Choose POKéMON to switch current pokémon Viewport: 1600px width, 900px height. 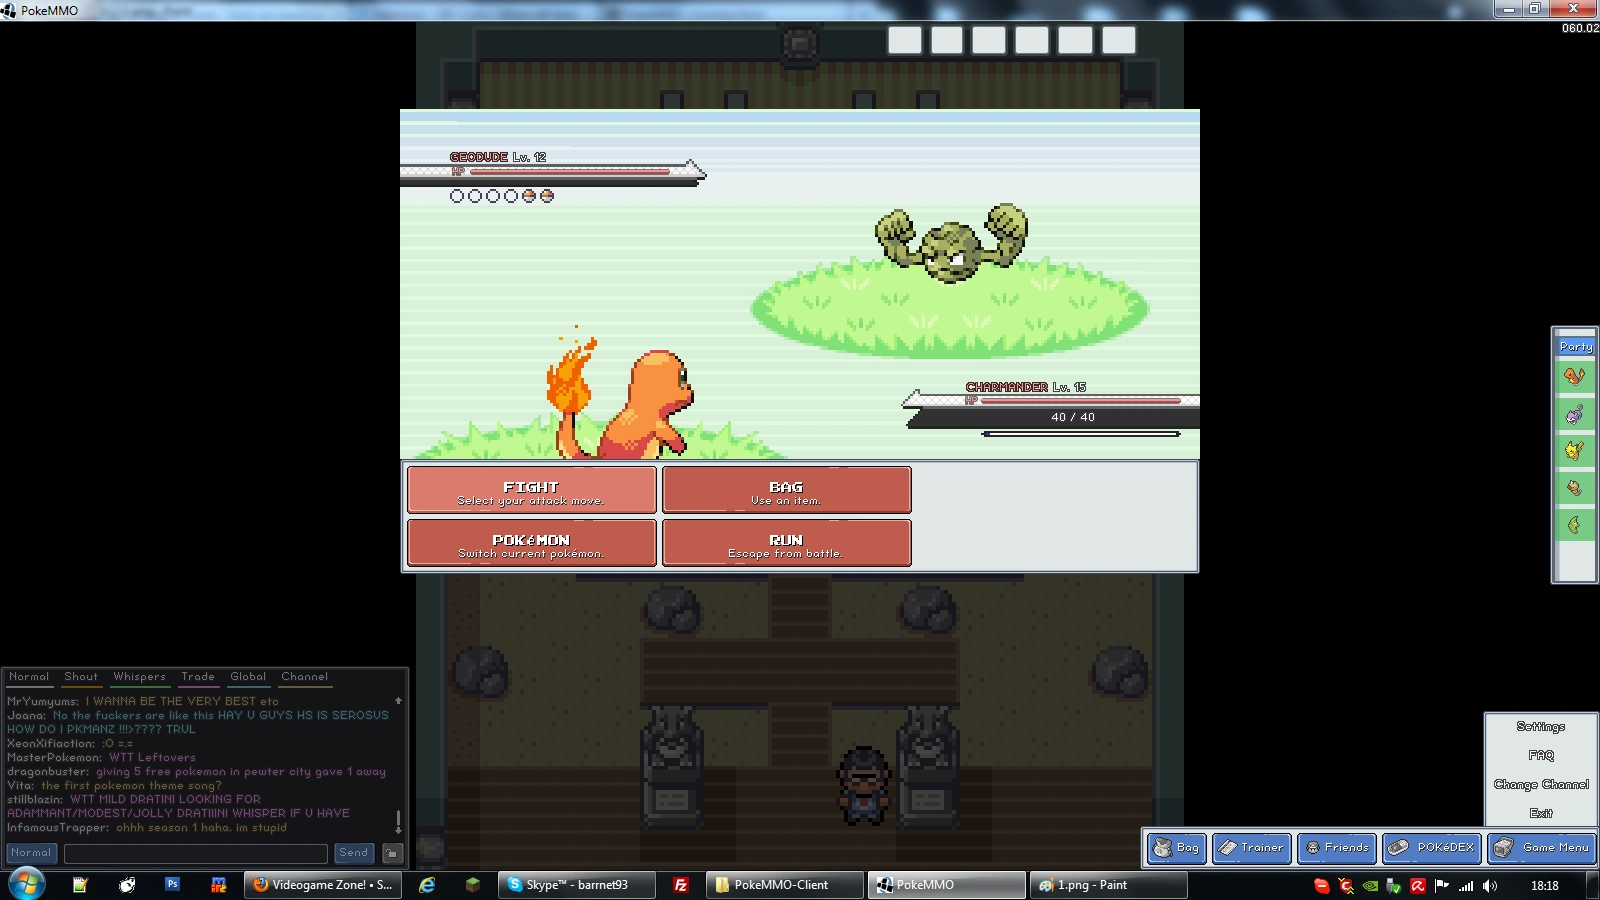(531, 542)
